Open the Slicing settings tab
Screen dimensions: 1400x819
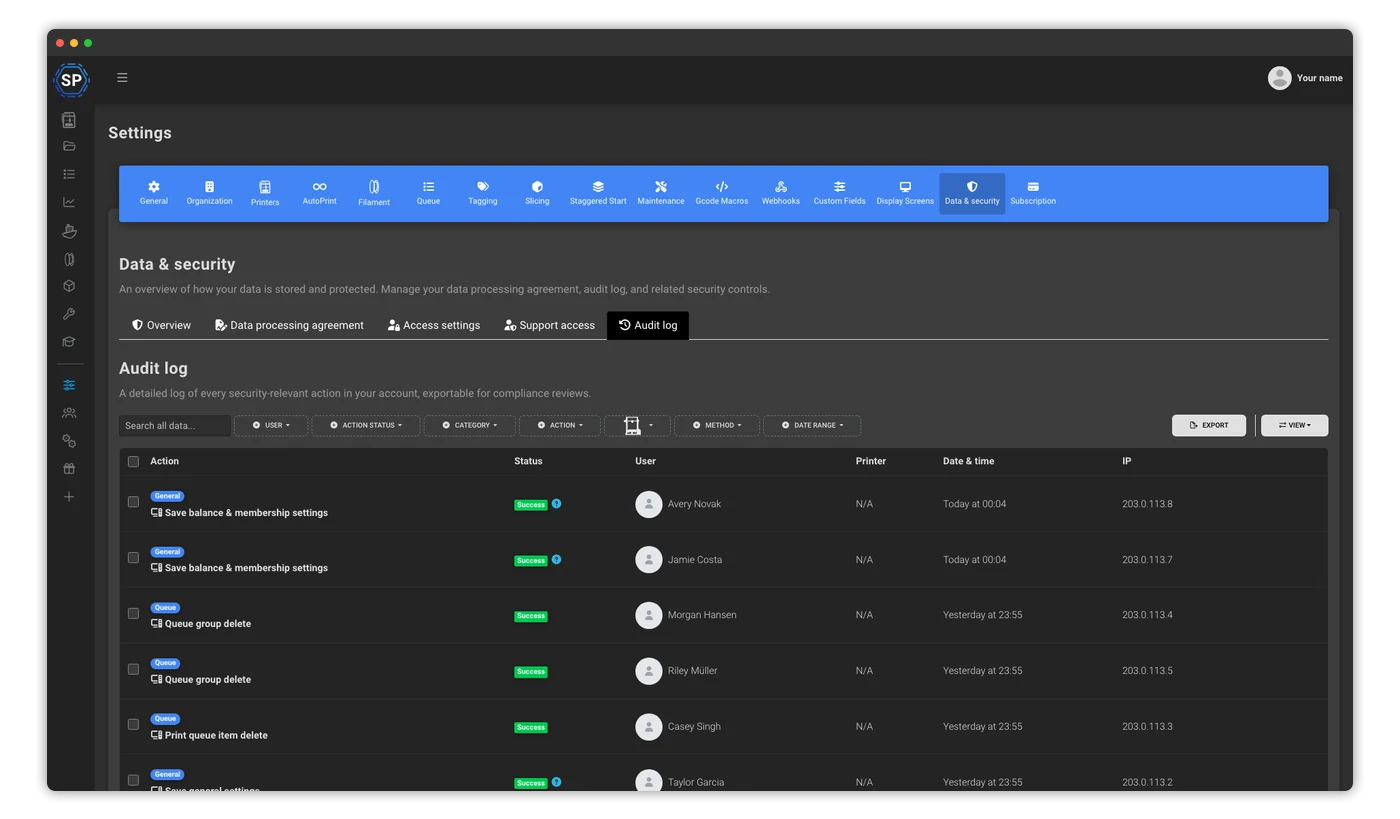coord(537,193)
